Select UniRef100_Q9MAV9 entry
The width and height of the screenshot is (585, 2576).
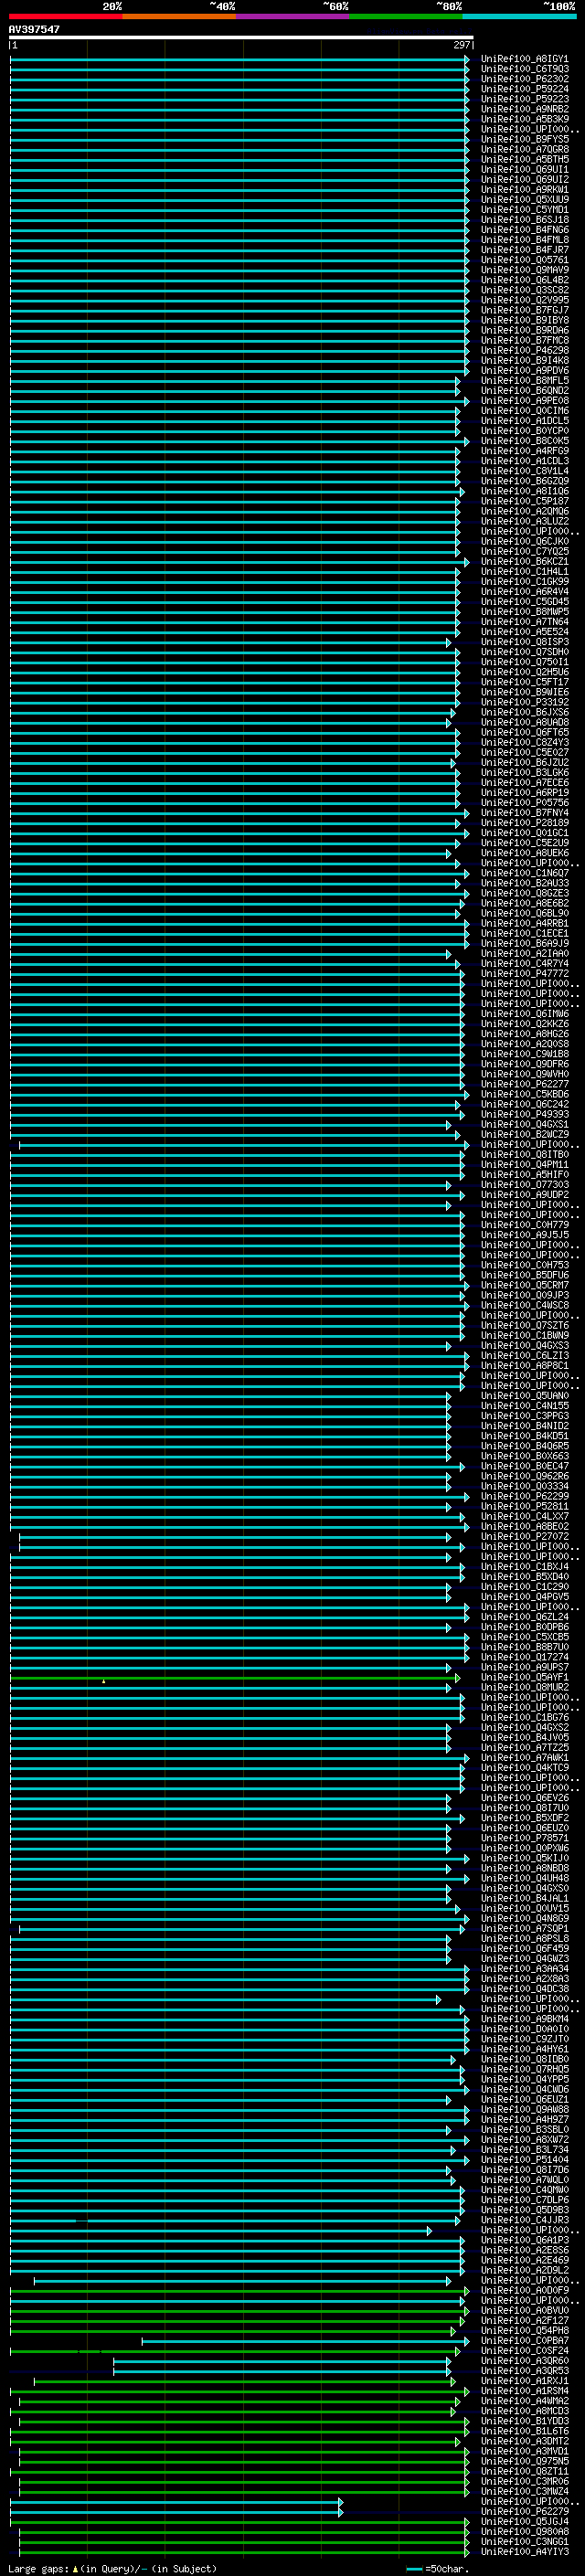coord(524,270)
